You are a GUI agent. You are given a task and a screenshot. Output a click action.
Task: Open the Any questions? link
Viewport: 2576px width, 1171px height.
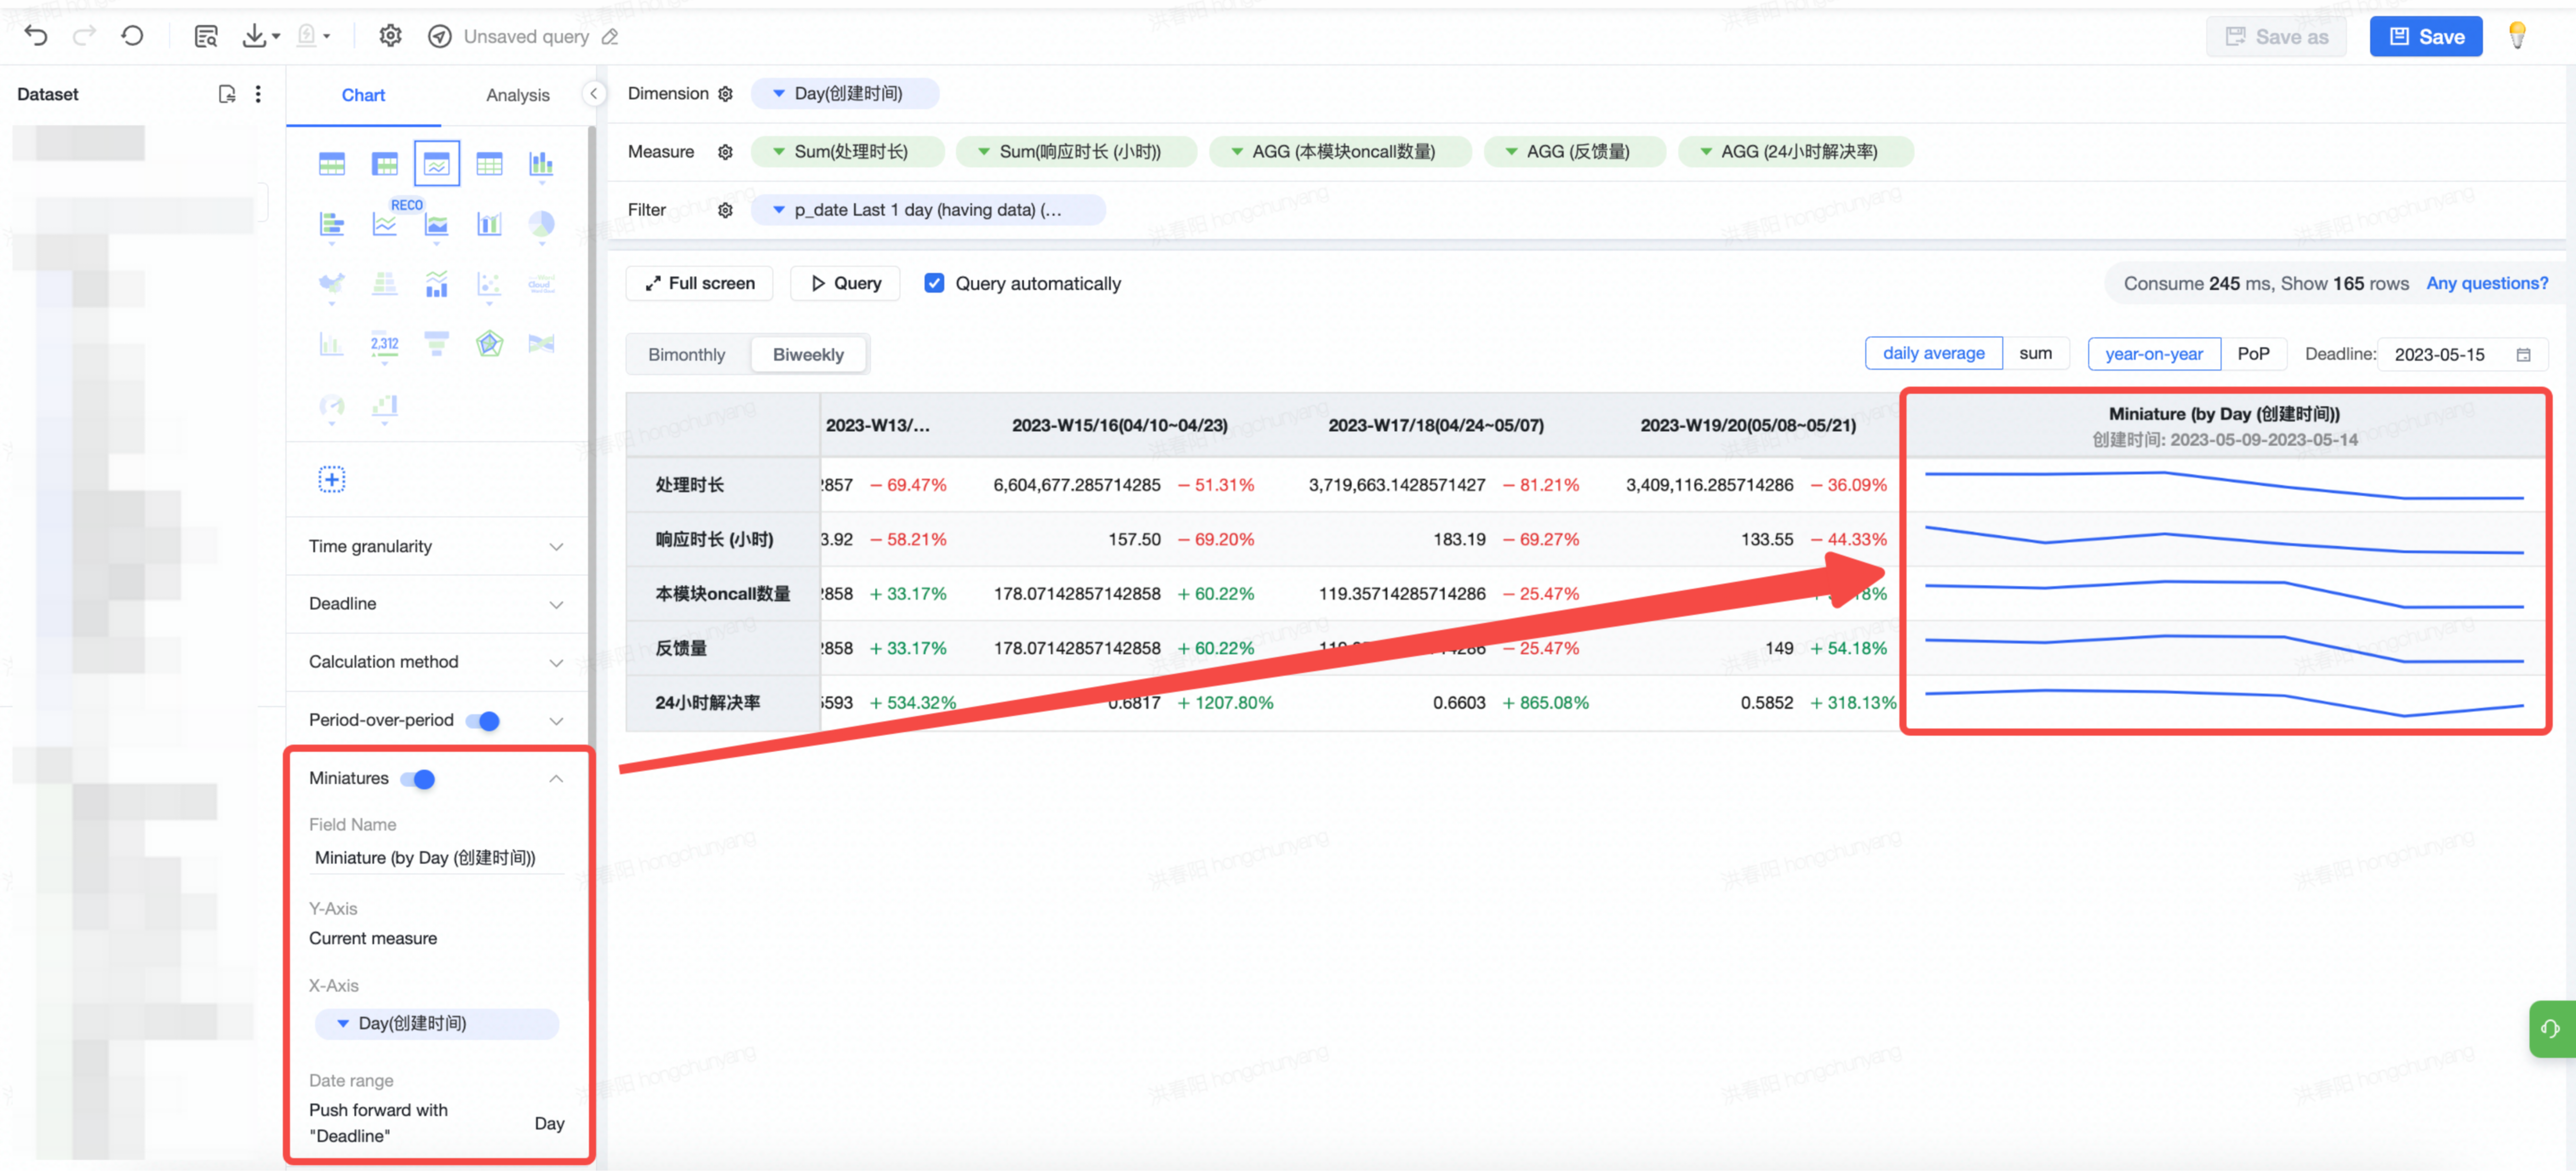(2486, 283)
